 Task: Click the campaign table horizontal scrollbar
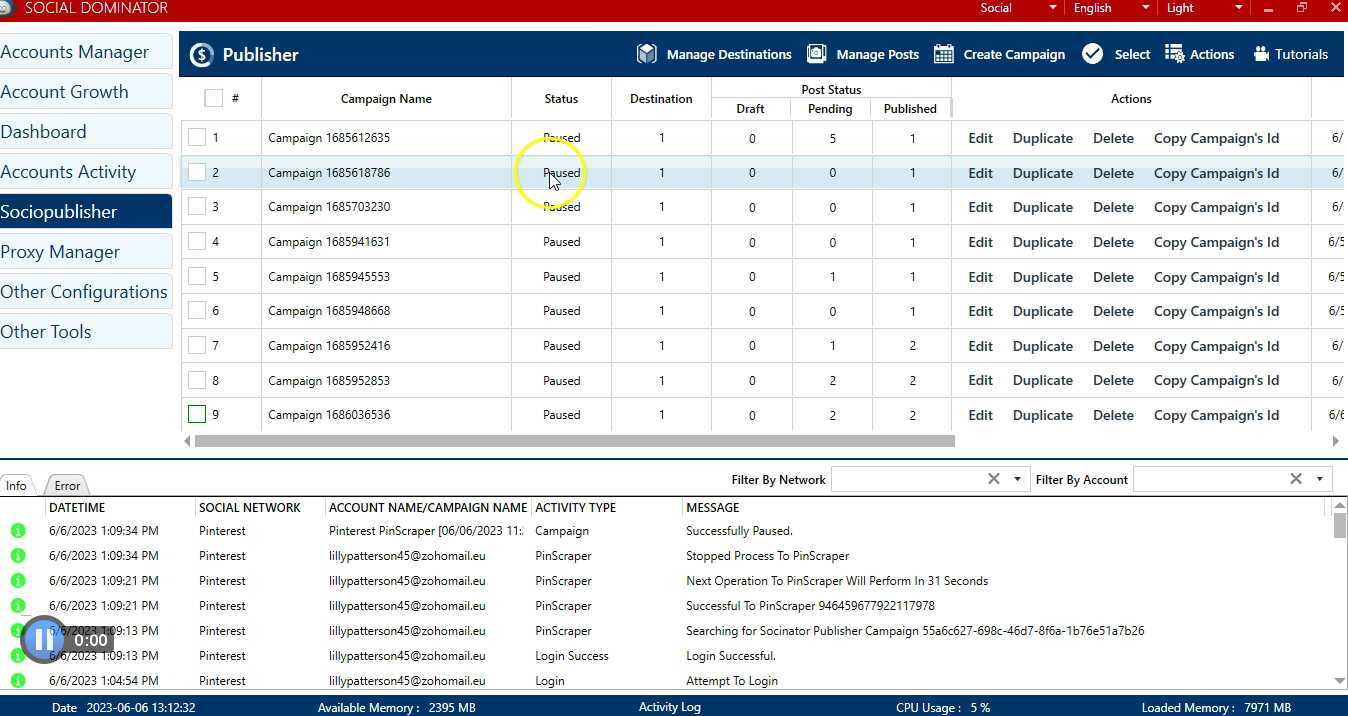574,441
